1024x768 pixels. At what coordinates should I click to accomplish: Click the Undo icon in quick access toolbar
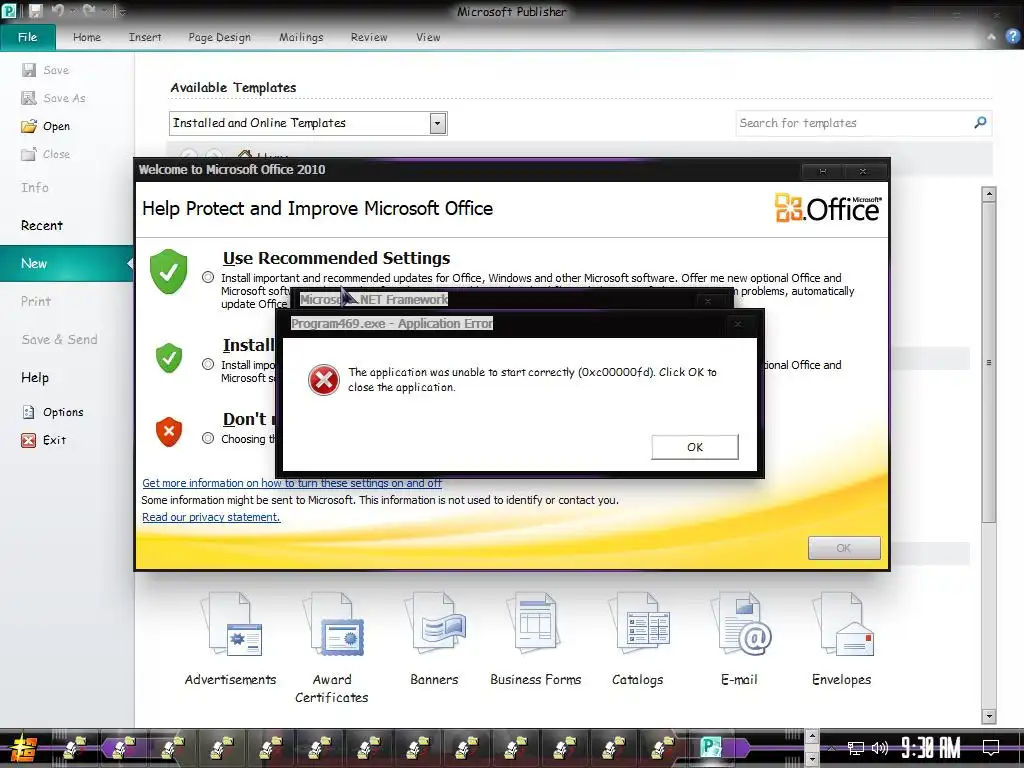click(x=57, y=11)
